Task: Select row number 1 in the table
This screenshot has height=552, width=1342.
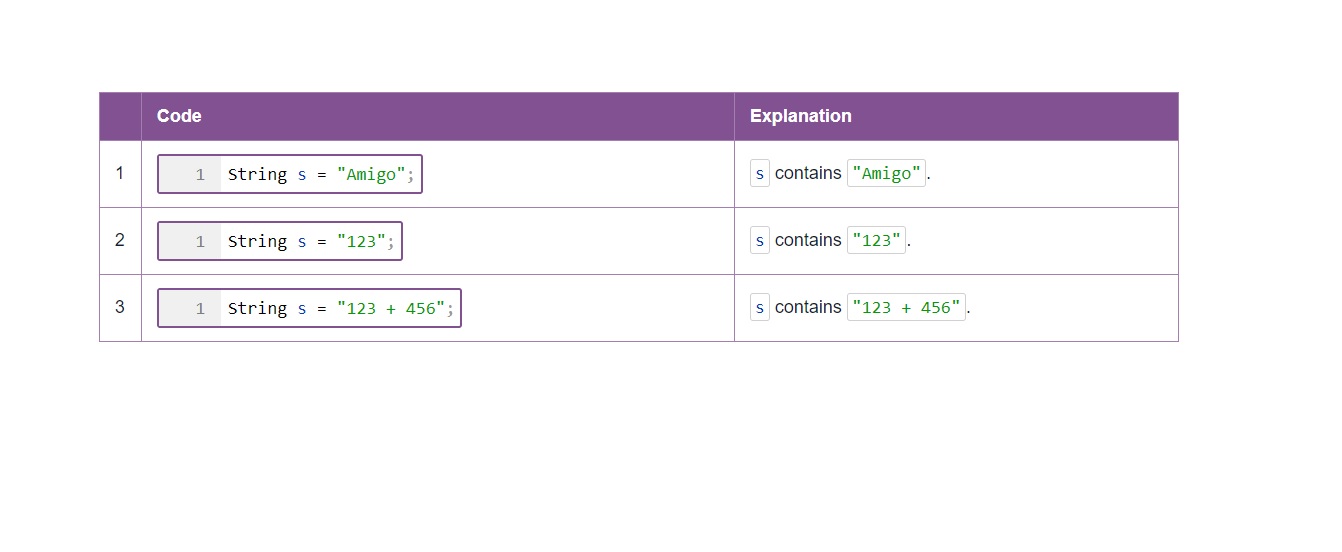Action: (120, 173)
